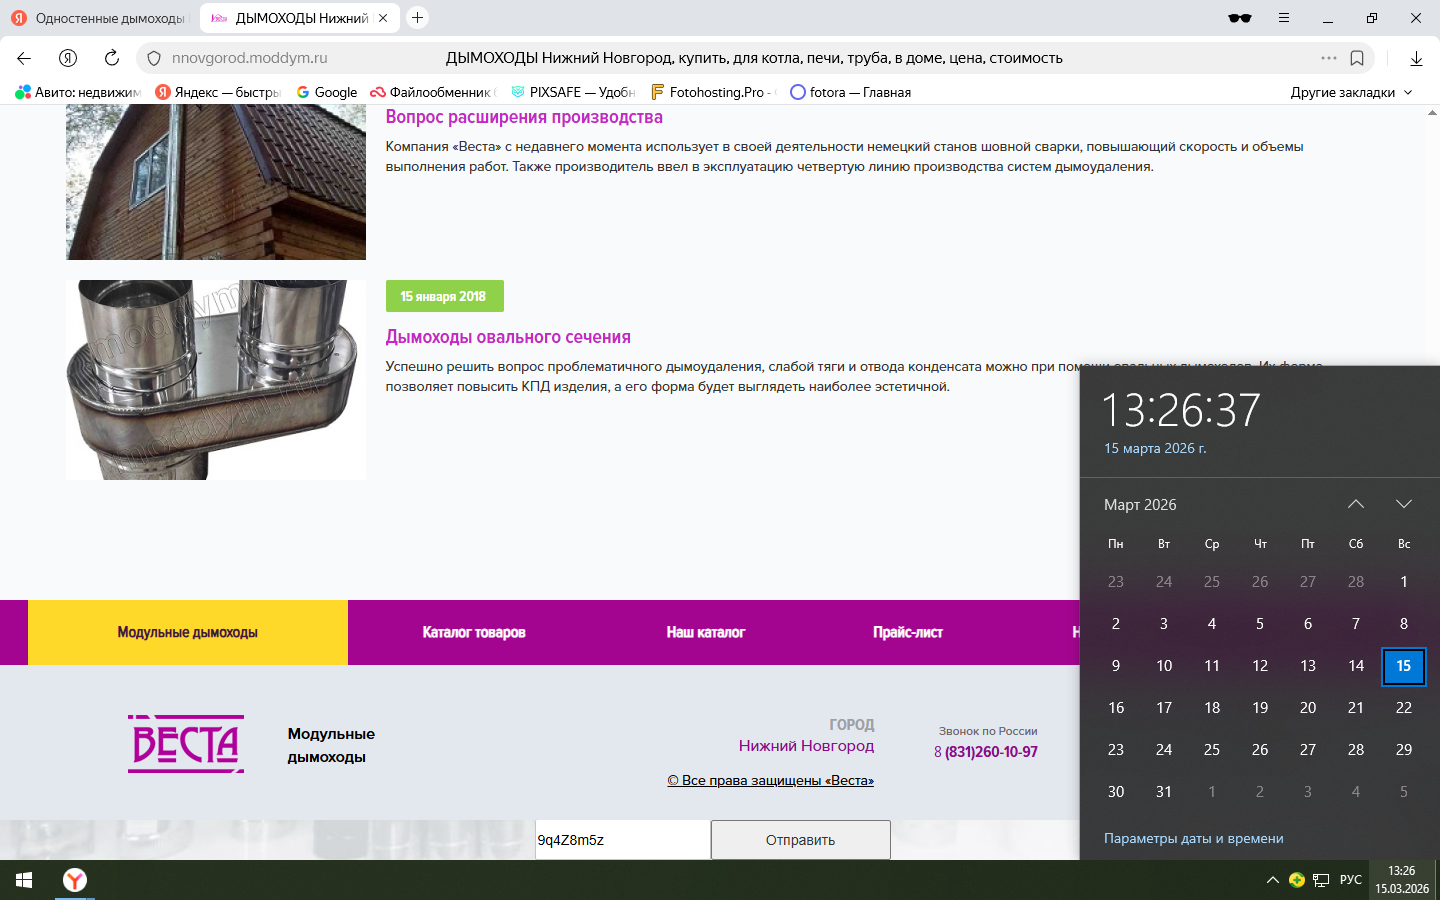Open downloads with the arrow icon
Screen dimensions: 1440x900
tap(1416, 58)
